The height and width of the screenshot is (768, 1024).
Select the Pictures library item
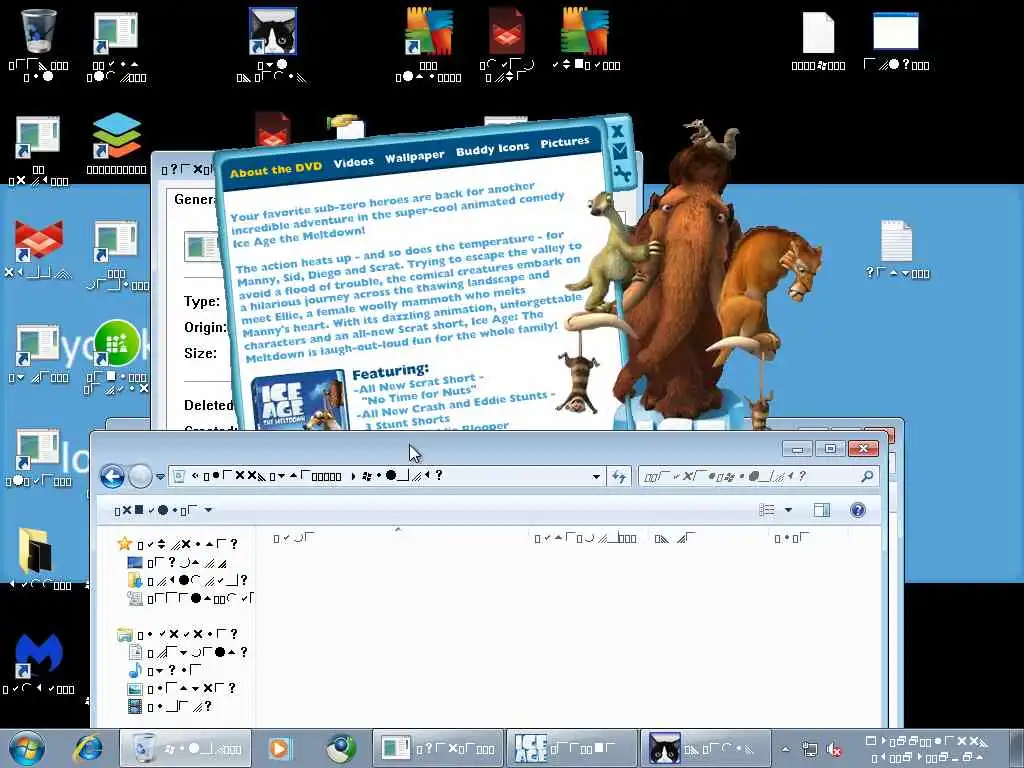coord(182,688)
